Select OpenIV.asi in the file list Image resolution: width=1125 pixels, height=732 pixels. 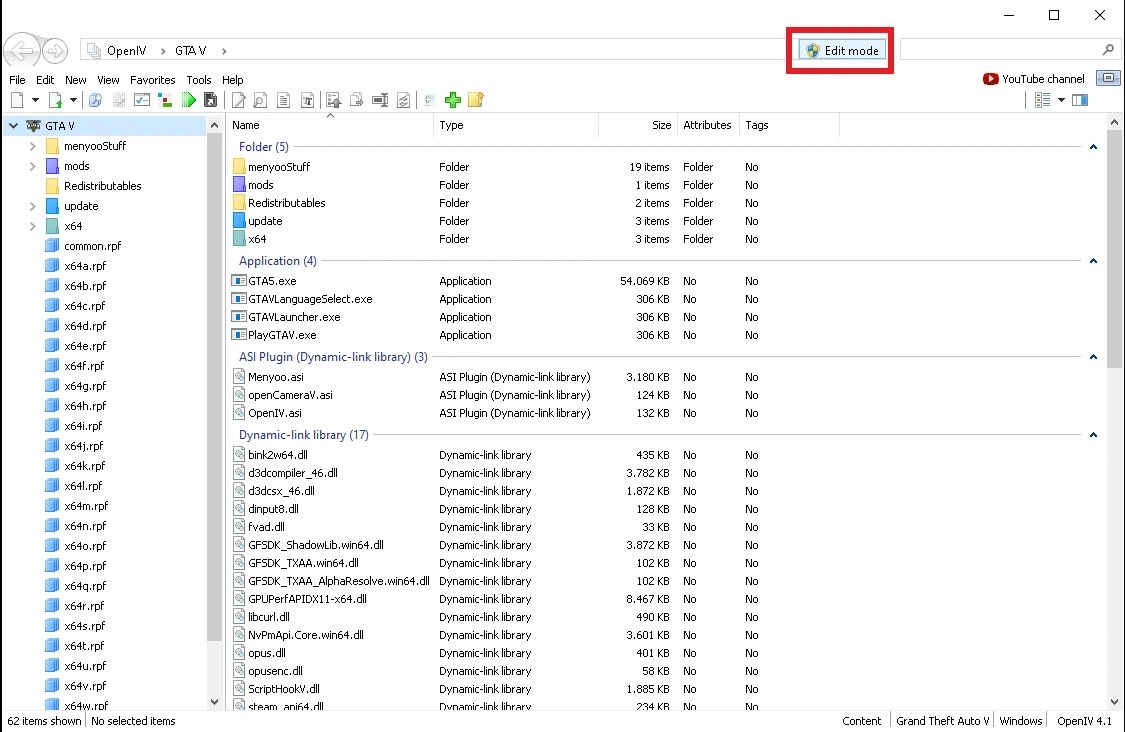click(x=274, y=413)
